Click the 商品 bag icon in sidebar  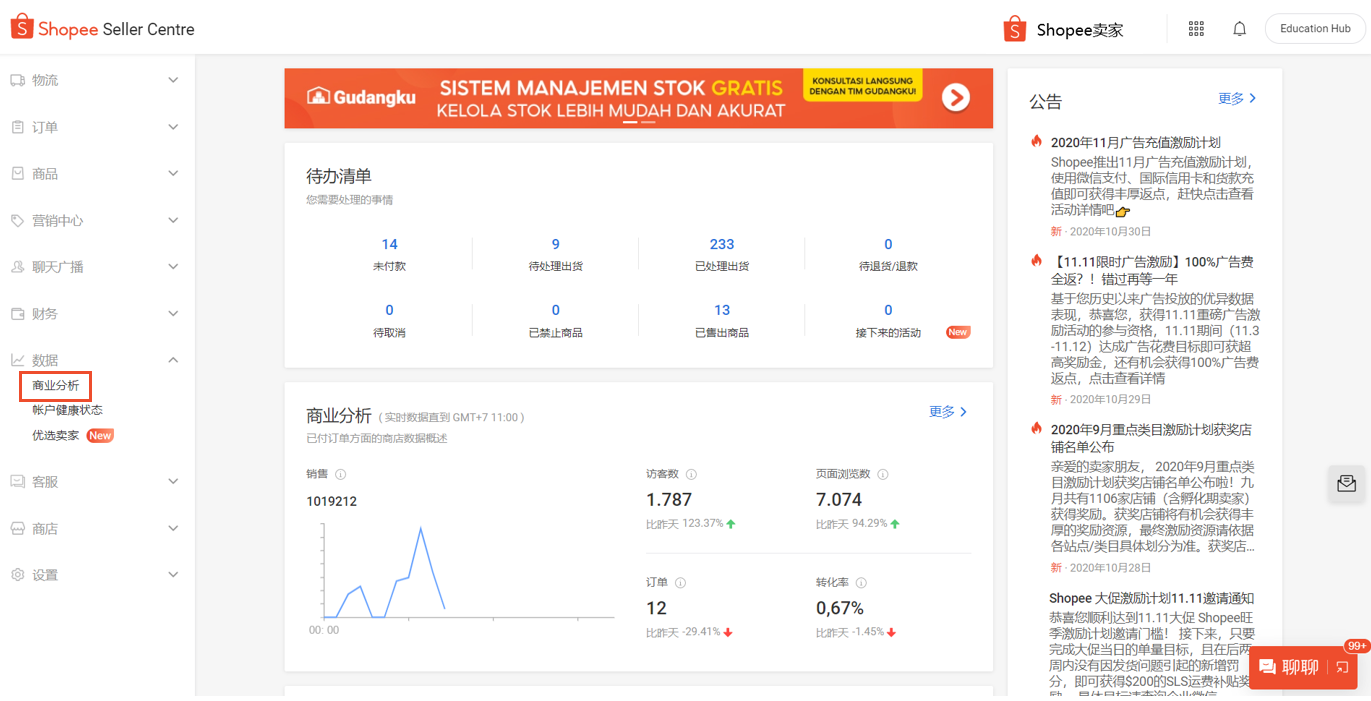(17, 174)
